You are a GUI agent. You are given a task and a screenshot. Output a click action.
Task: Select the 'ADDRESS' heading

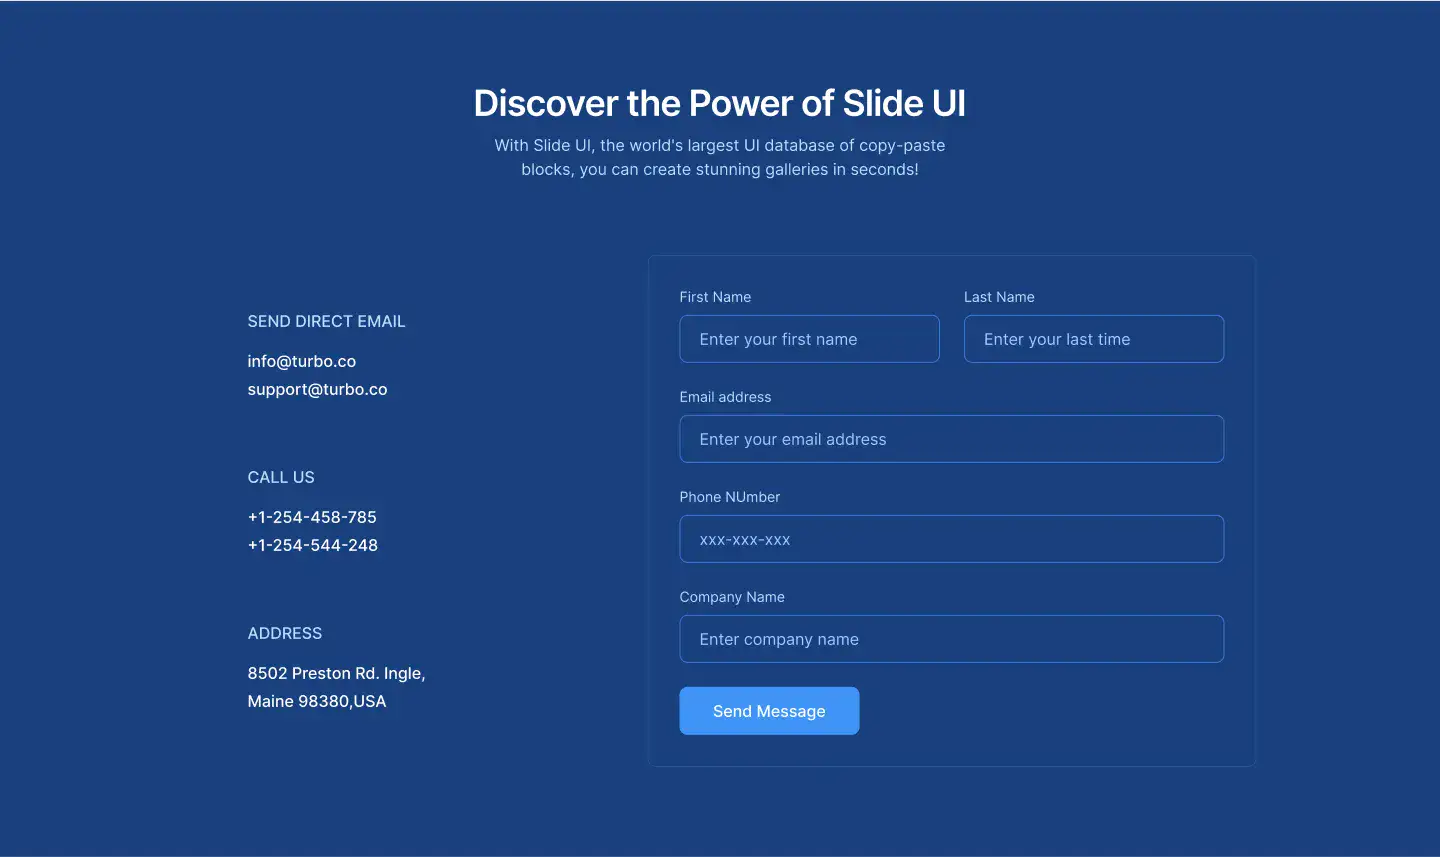coord(285,633)
